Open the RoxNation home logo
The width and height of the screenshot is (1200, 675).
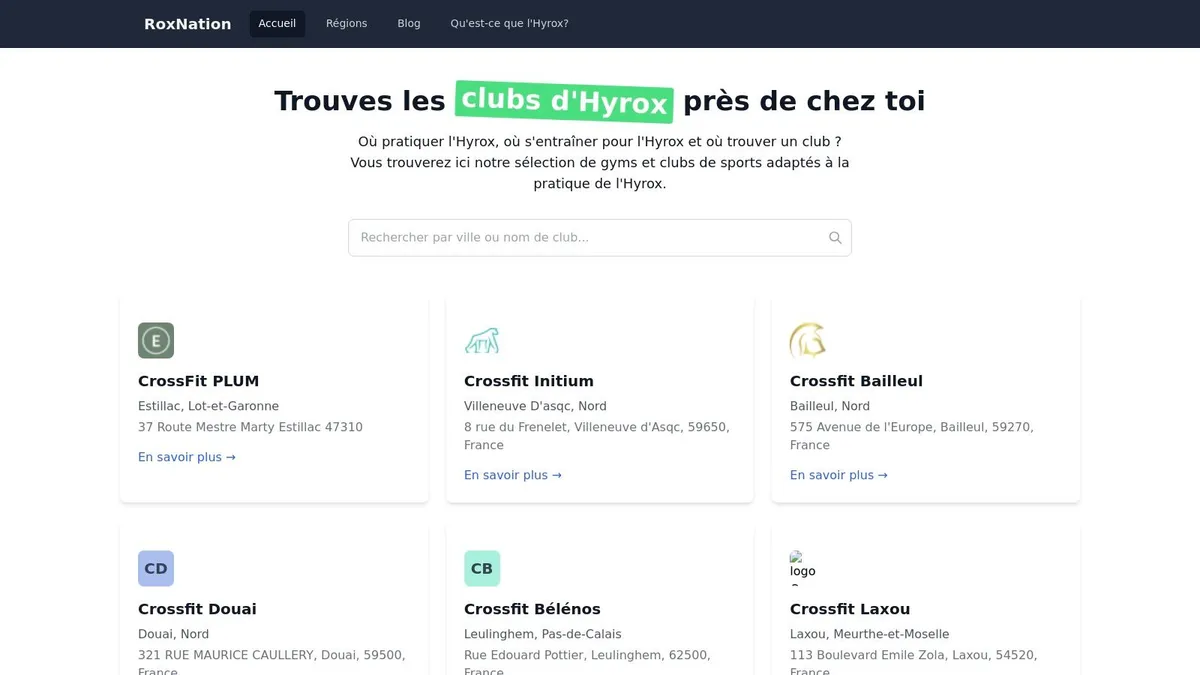tap(187, 24)
